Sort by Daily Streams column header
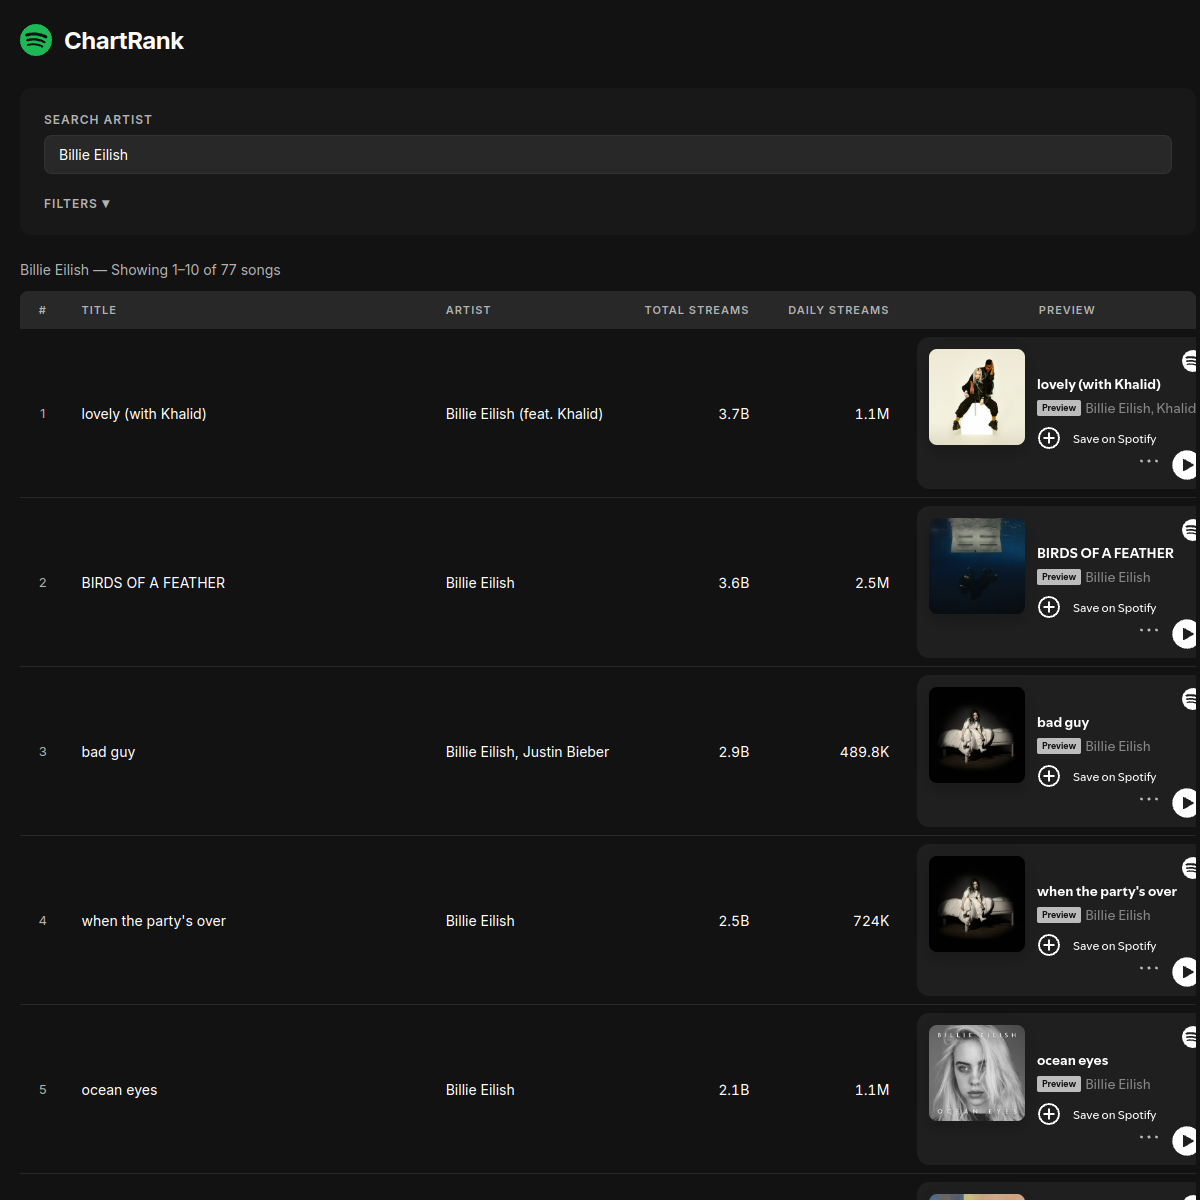Image resolution: width=1200 pixels, height=1200 pixels. click(838, 310)
